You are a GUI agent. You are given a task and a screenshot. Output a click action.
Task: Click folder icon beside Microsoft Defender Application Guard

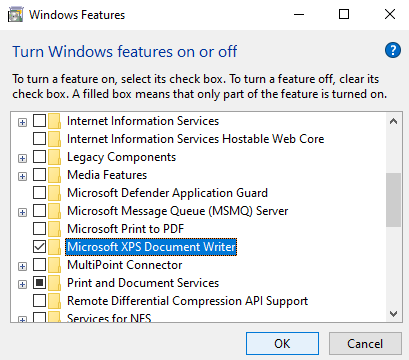coord(54,193)
